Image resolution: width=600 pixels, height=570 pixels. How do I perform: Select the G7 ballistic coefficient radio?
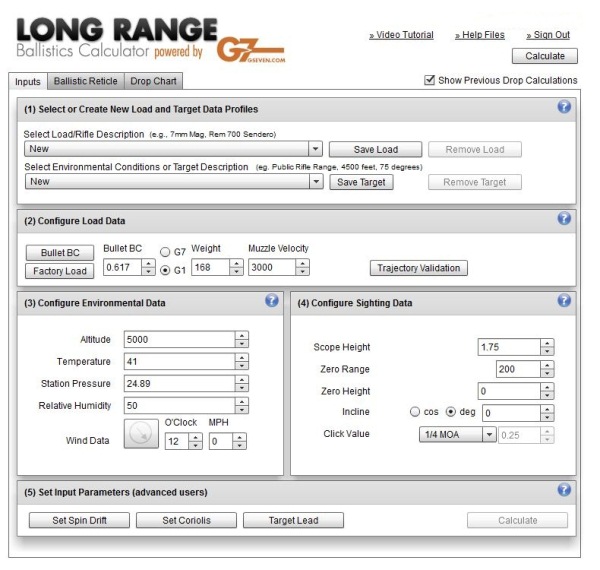[165, 252]
